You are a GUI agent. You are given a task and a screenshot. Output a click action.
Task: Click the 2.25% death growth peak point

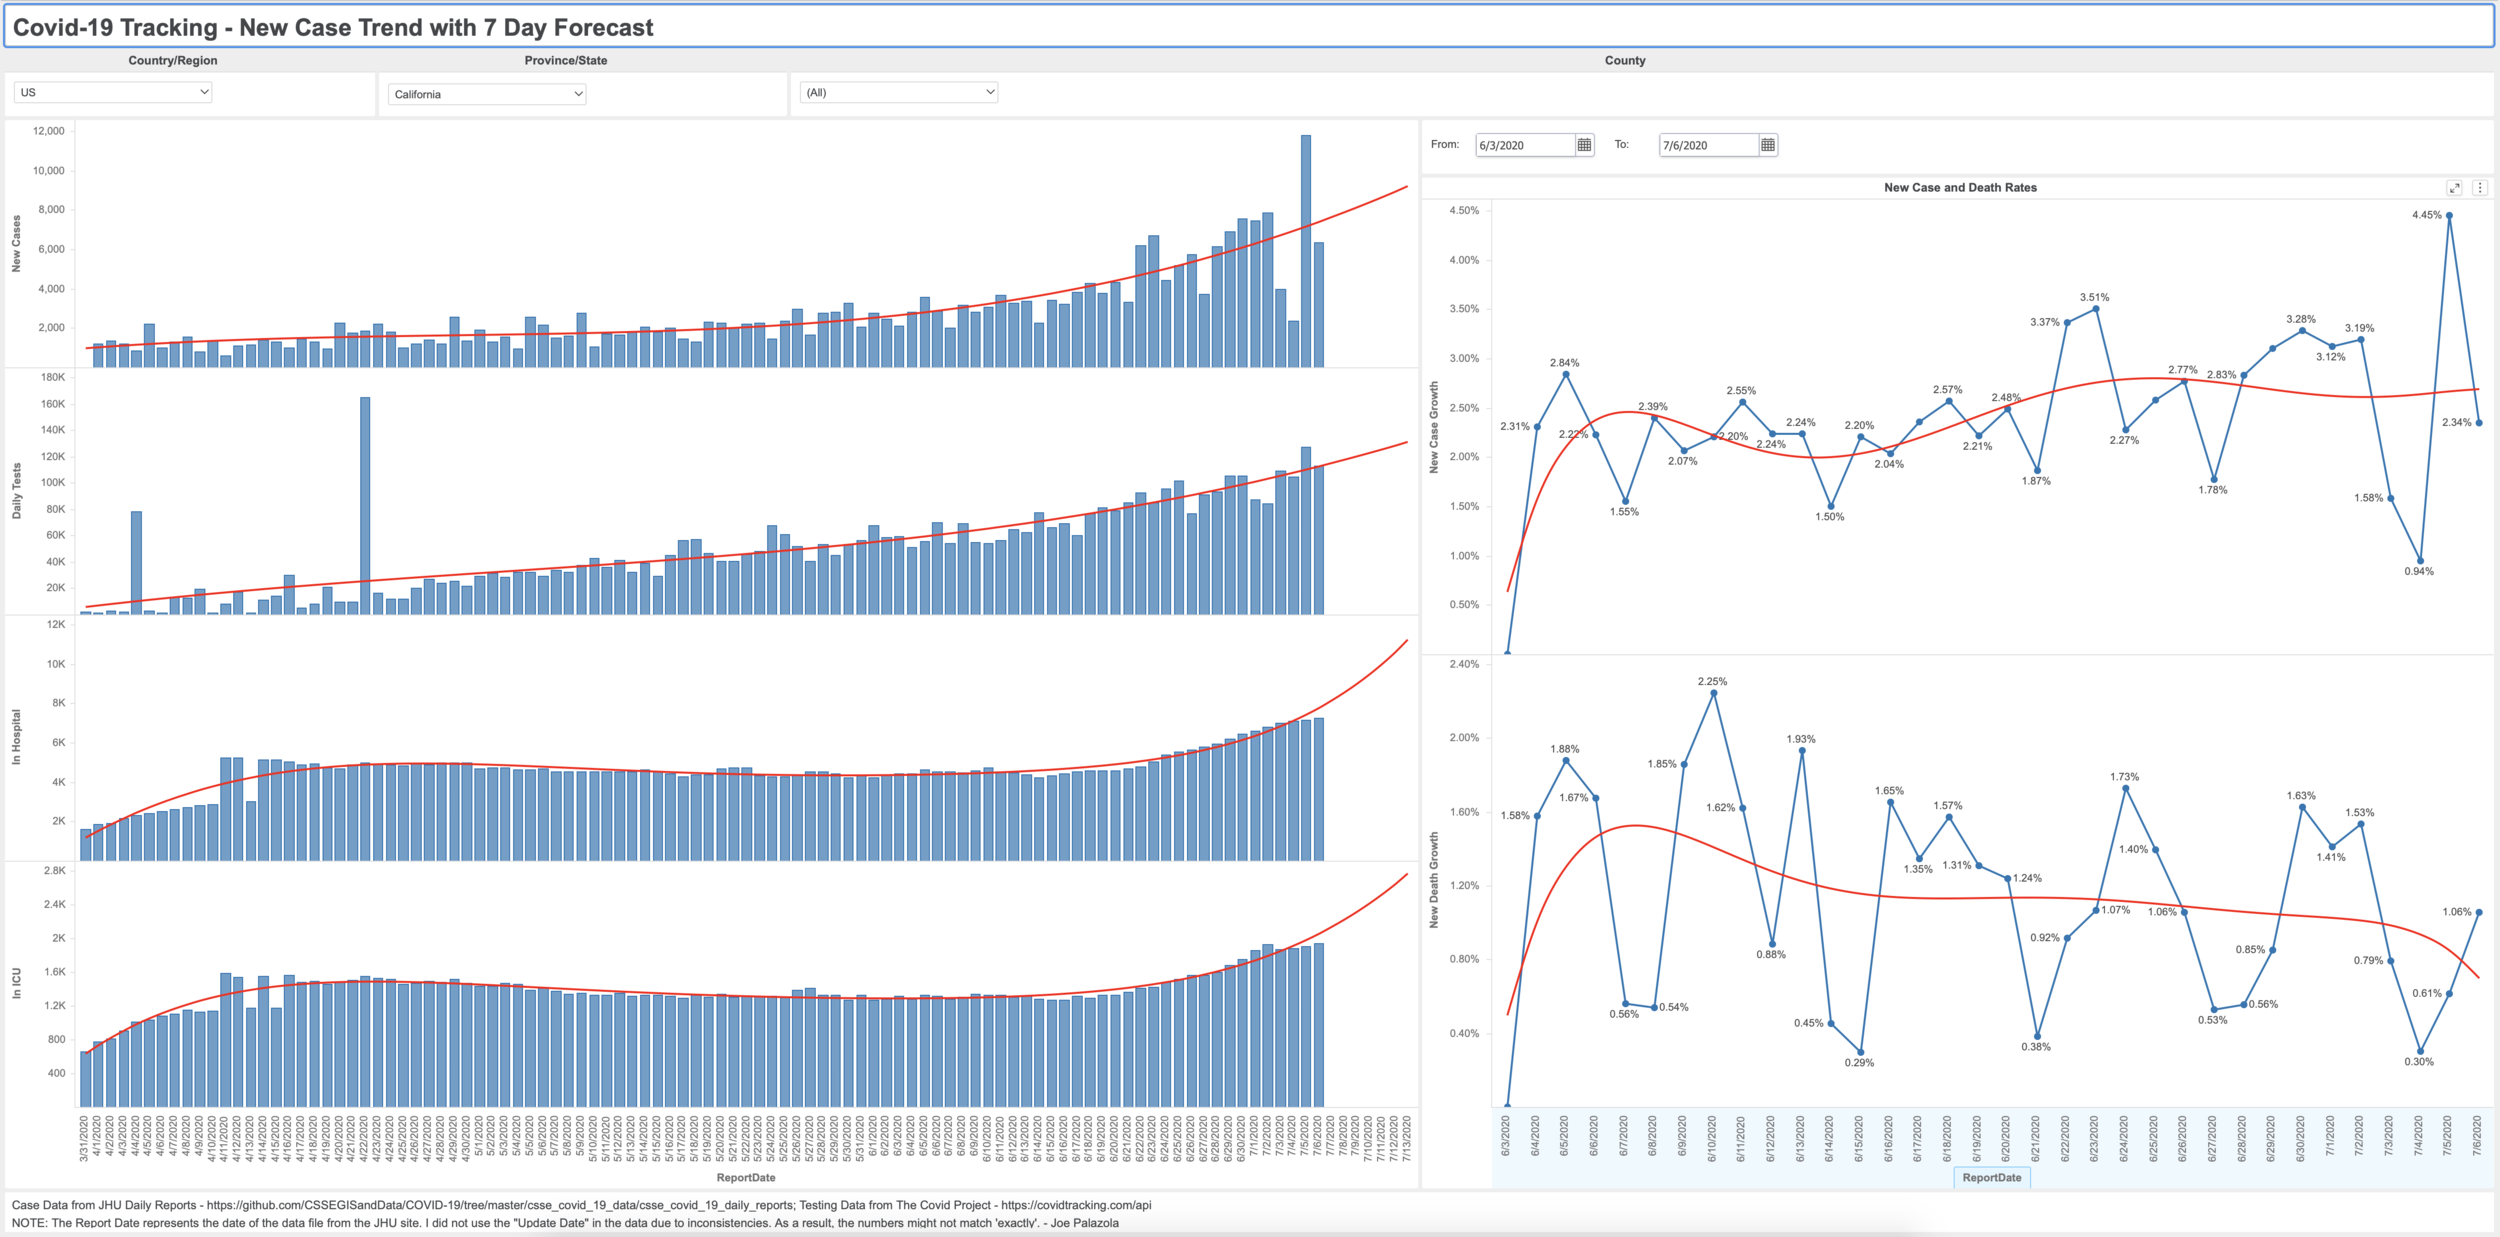click(1714, 693)
